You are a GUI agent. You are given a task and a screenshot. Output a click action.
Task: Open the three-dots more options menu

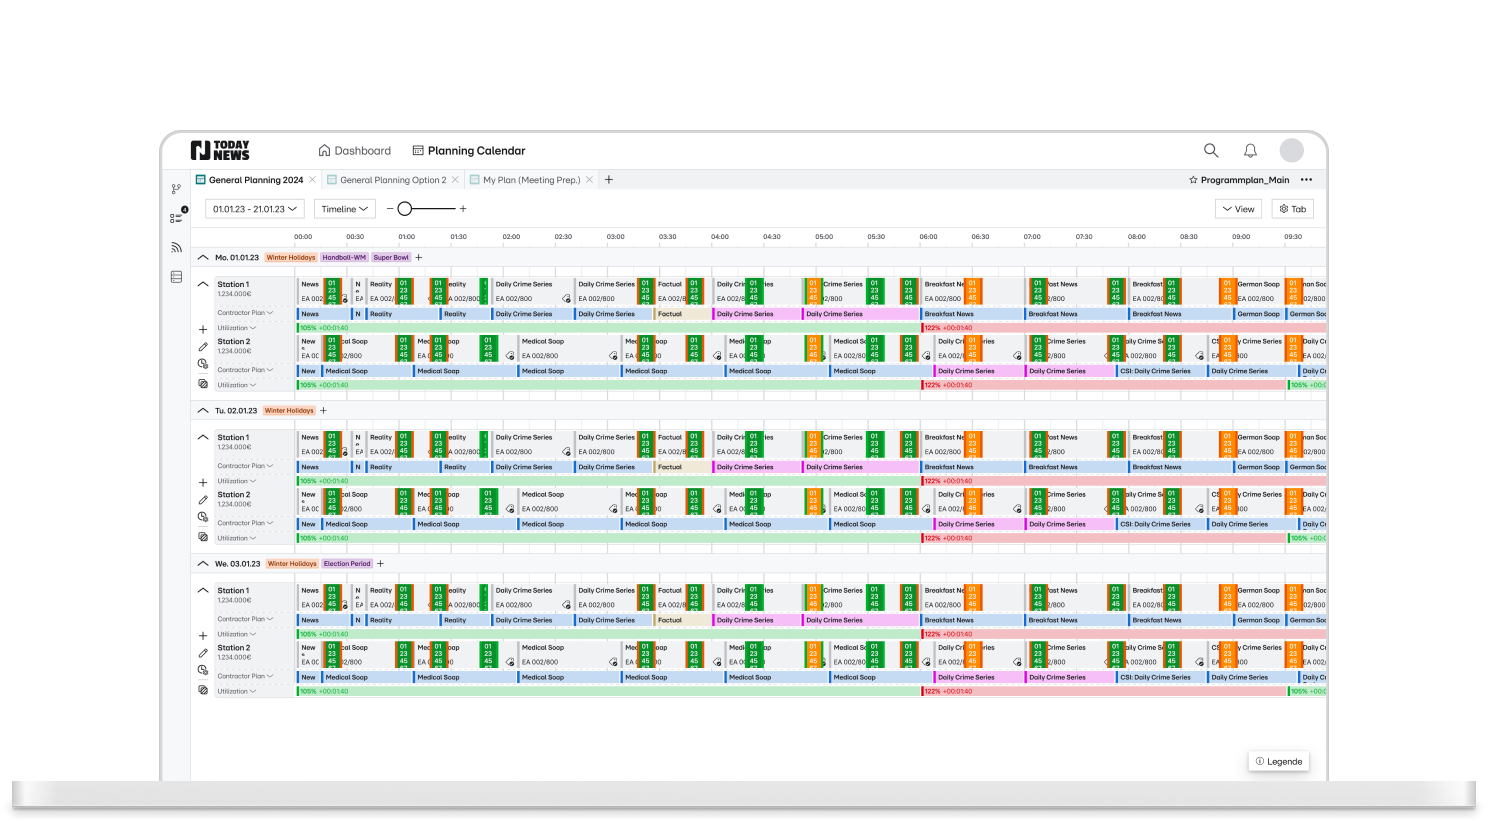click(x=1306, y=180)
